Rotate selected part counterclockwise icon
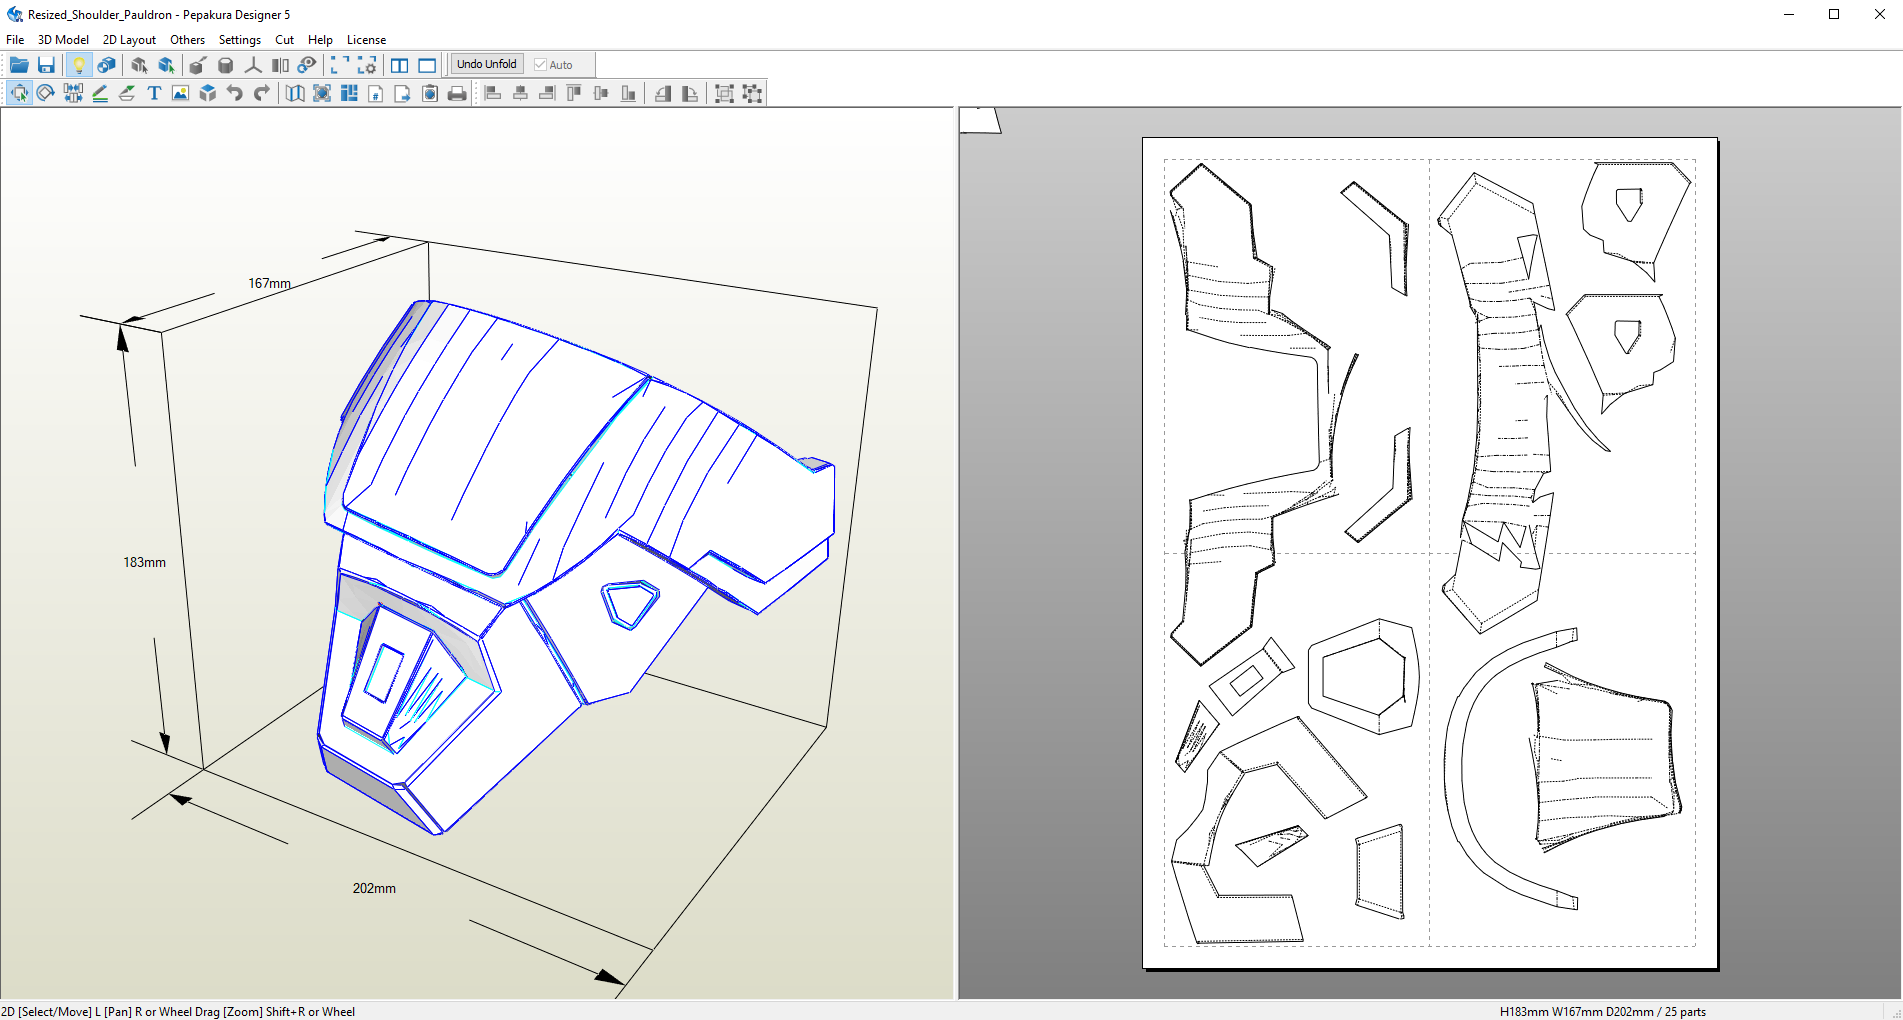1903x1020 pixels. [x=663, y=93]
